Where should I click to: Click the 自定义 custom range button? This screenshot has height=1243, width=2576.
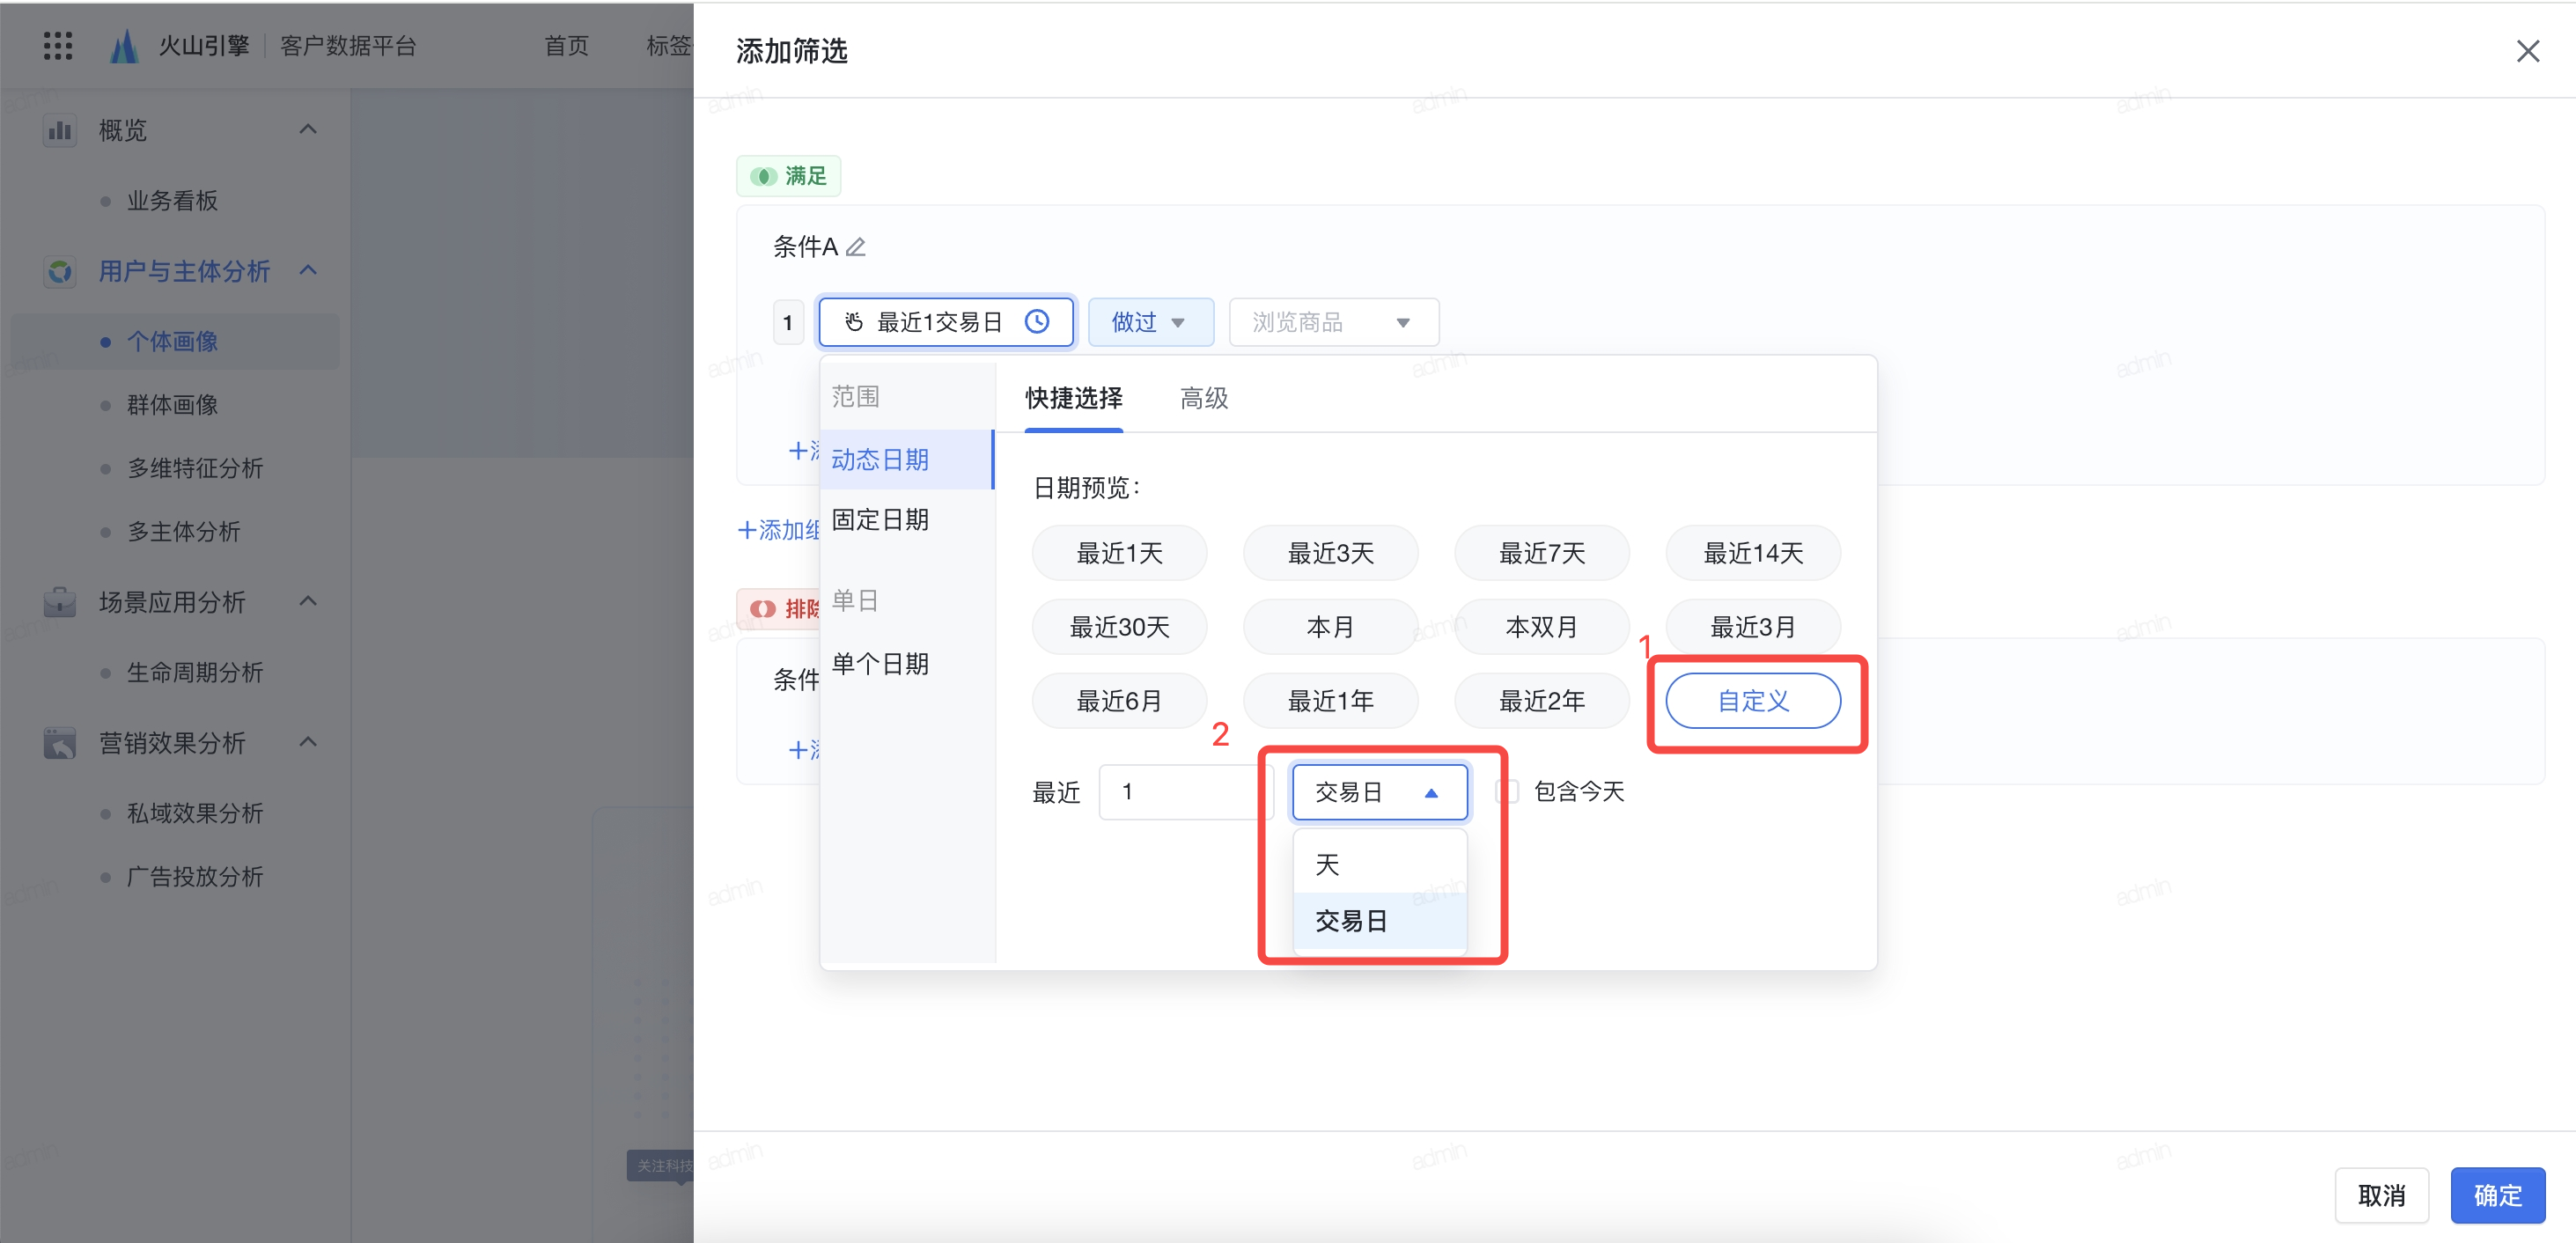(1752, 701)
